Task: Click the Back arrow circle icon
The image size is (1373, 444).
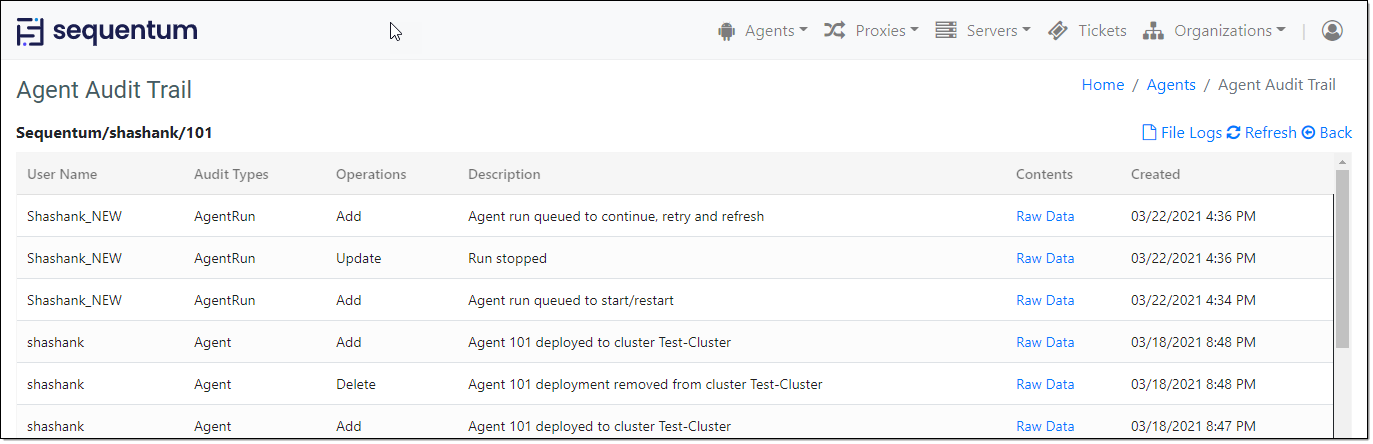Action: click(1308, 133)
